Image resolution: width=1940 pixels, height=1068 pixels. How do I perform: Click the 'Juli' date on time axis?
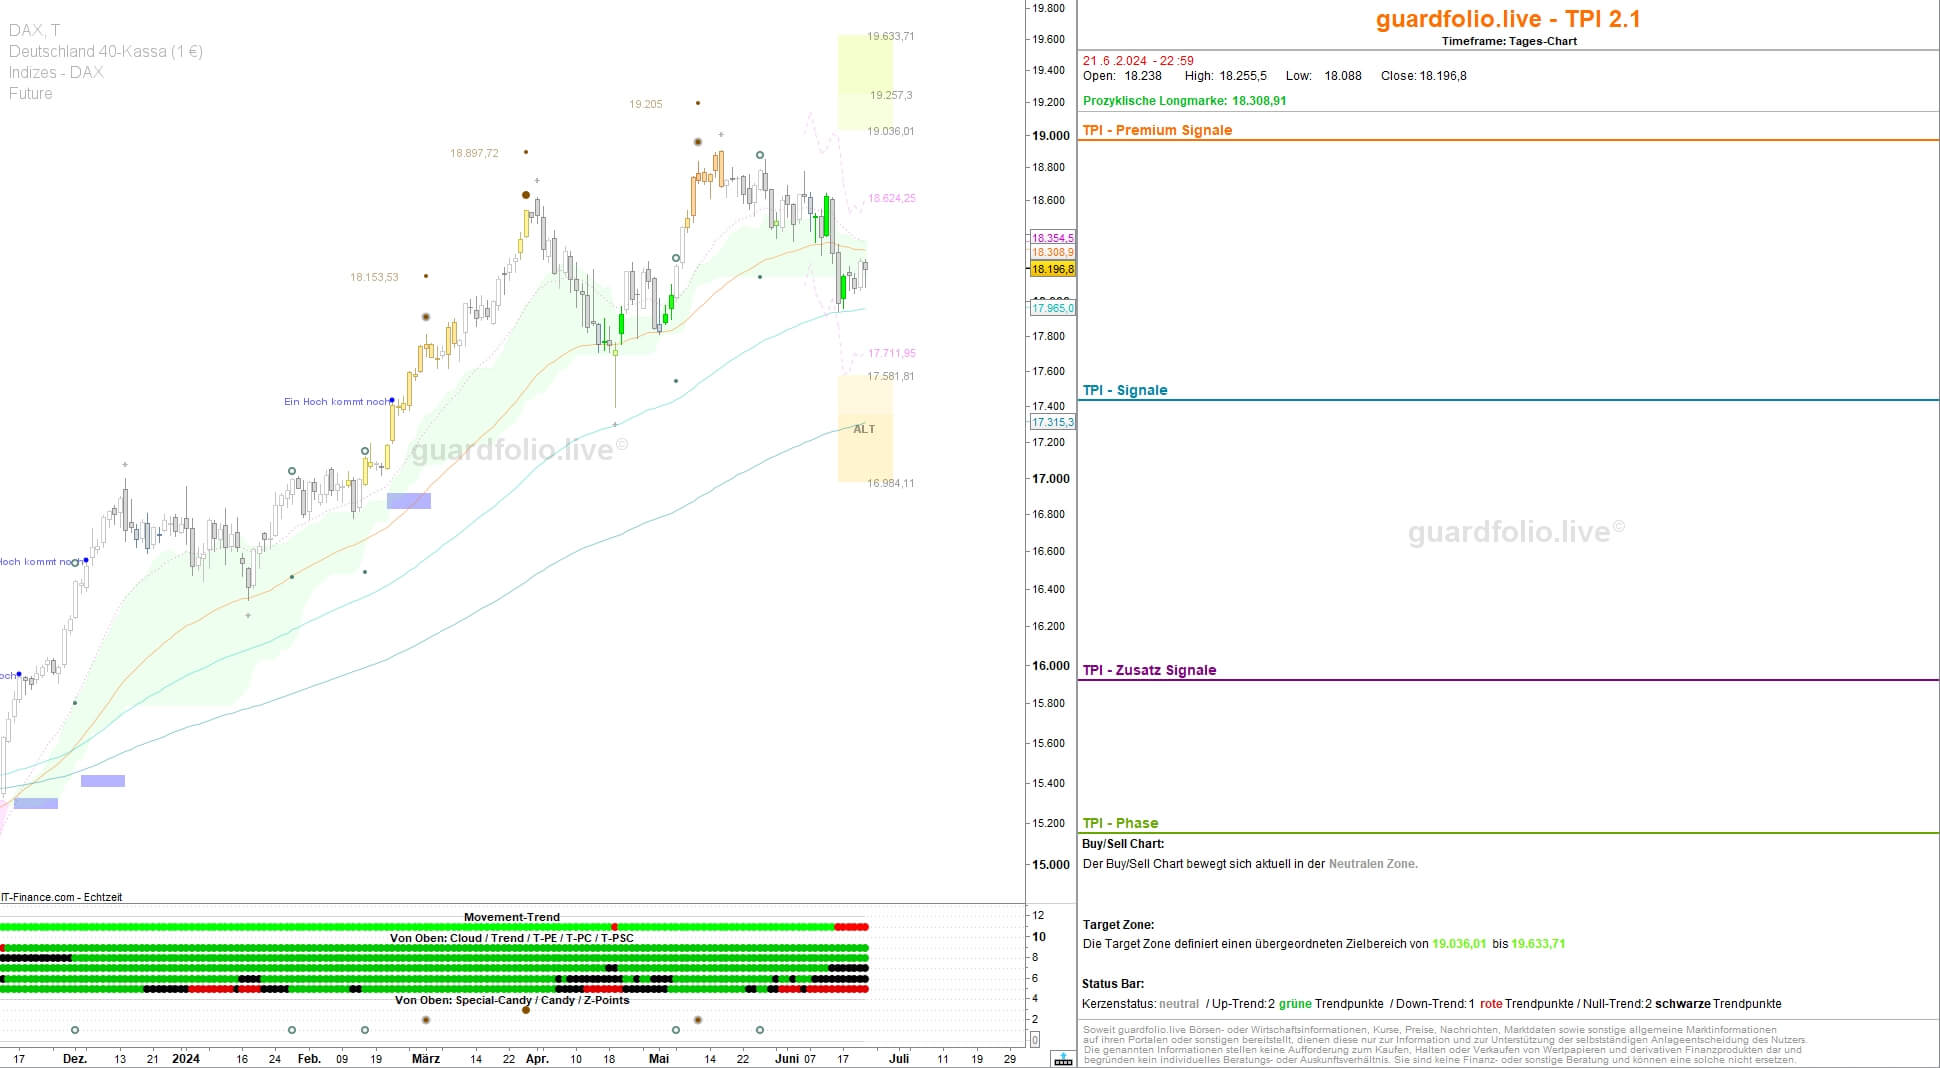pyautogui.click(x=899, y=1058)
